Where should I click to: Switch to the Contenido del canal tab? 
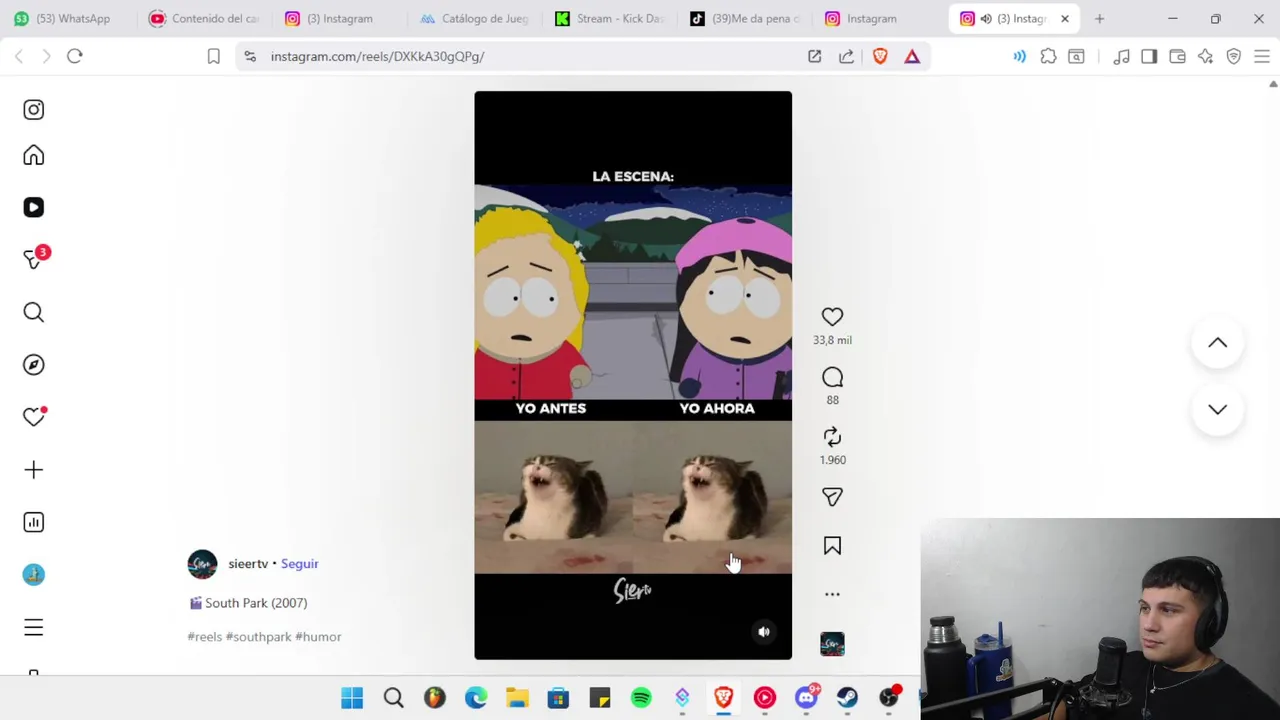[x=205, y=18]
